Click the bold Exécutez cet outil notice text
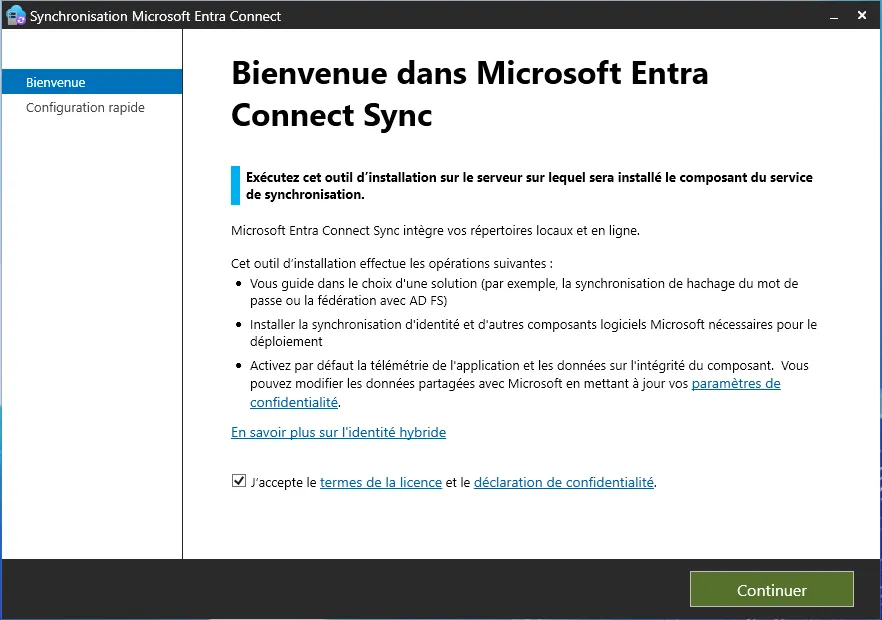 [x=528, y=186]
